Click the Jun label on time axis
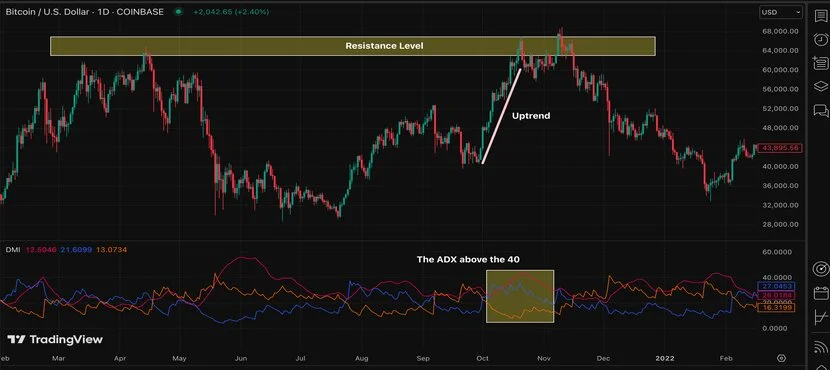The height and width of the screenshot is (370, 830). 241,358
